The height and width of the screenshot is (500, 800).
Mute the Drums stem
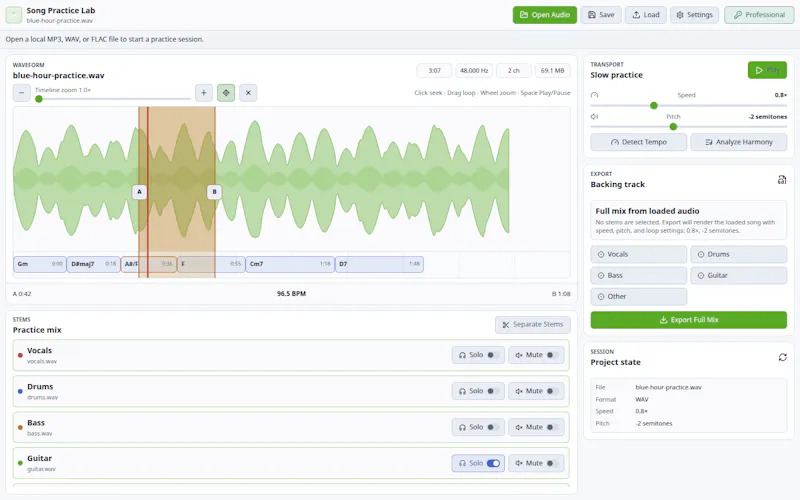tap(536, 391)
